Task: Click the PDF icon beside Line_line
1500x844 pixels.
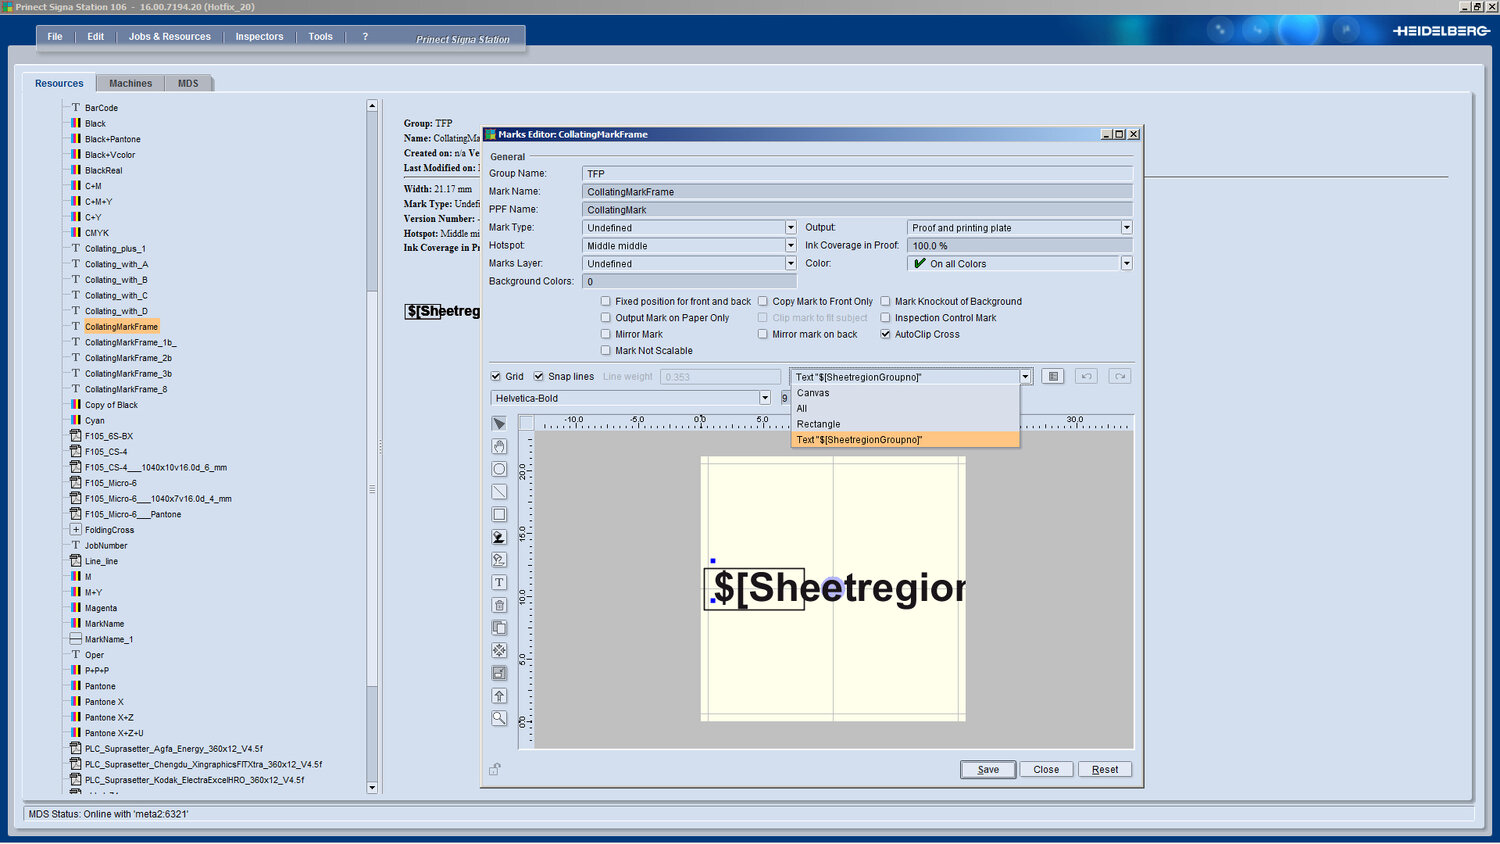Action: tap(75, 560)
